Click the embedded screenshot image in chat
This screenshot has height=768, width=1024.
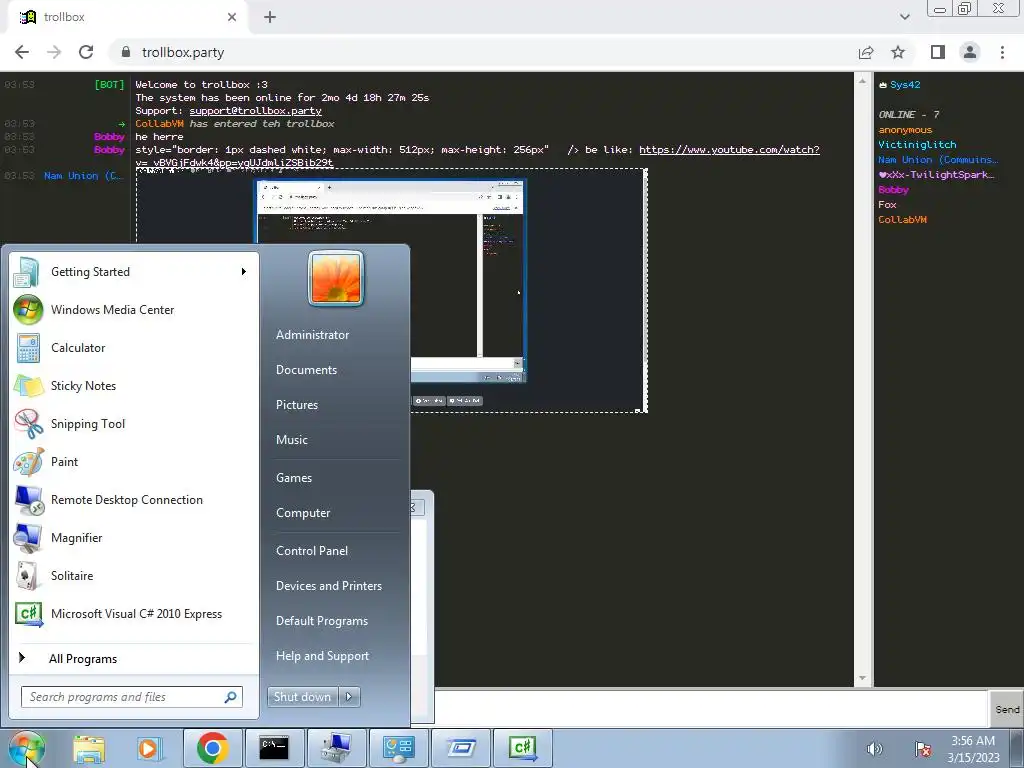392,291
